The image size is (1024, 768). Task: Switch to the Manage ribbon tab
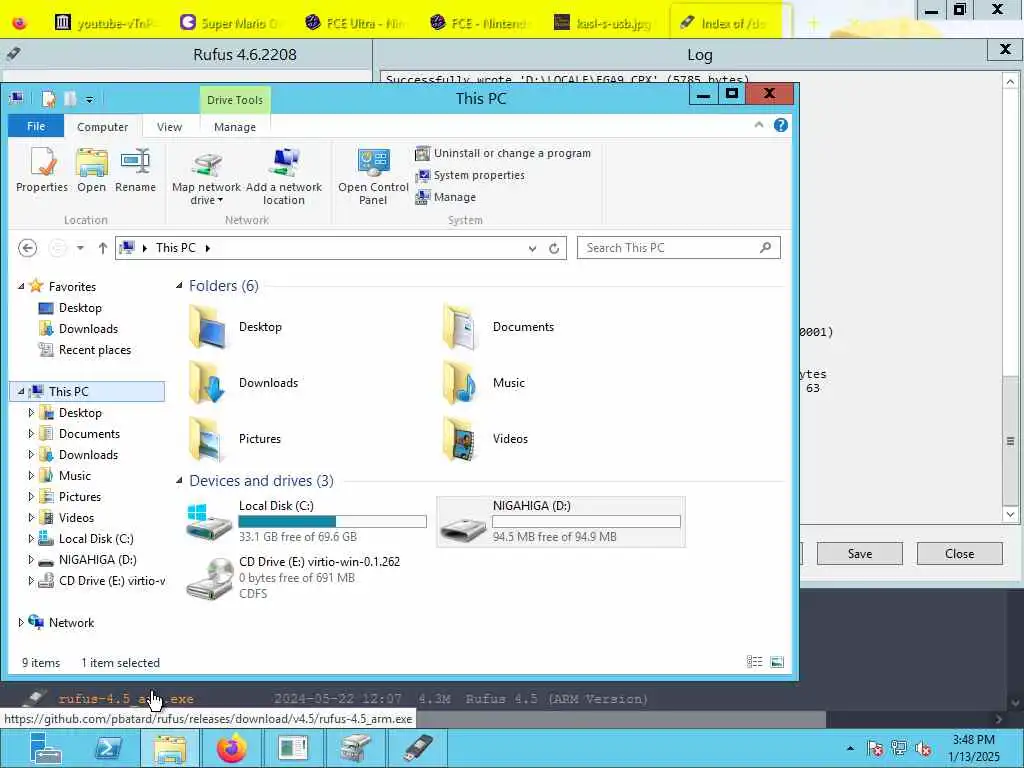(234, 127)
